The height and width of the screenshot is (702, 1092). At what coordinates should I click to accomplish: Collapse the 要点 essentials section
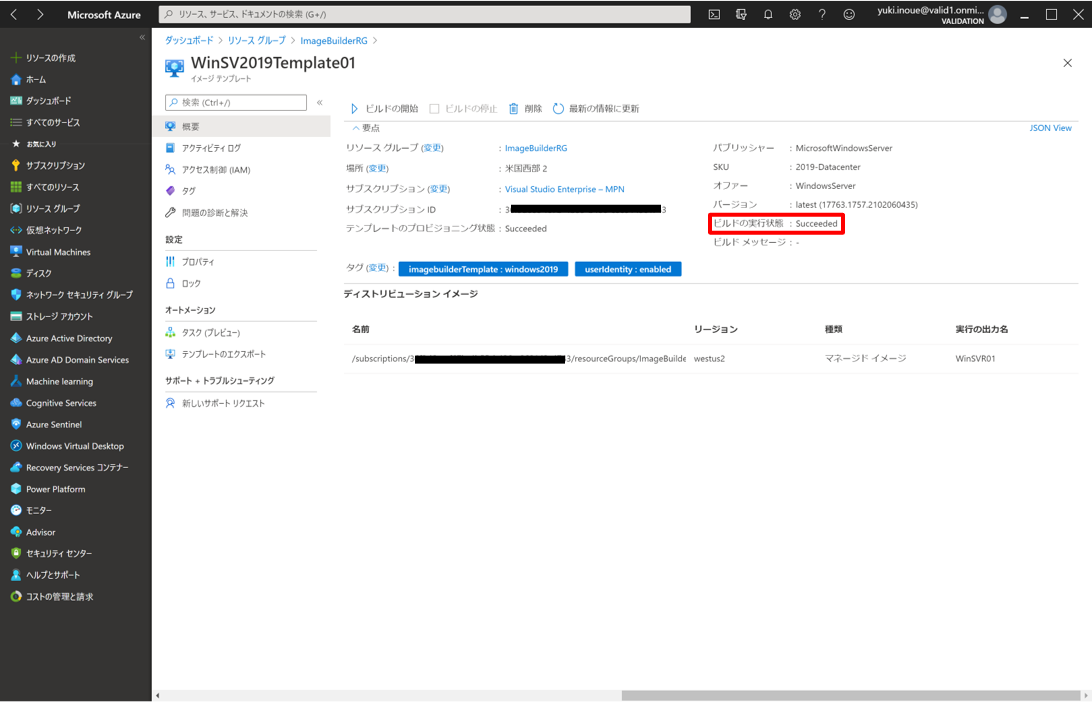pyautogui.click(x=366, y=128)
